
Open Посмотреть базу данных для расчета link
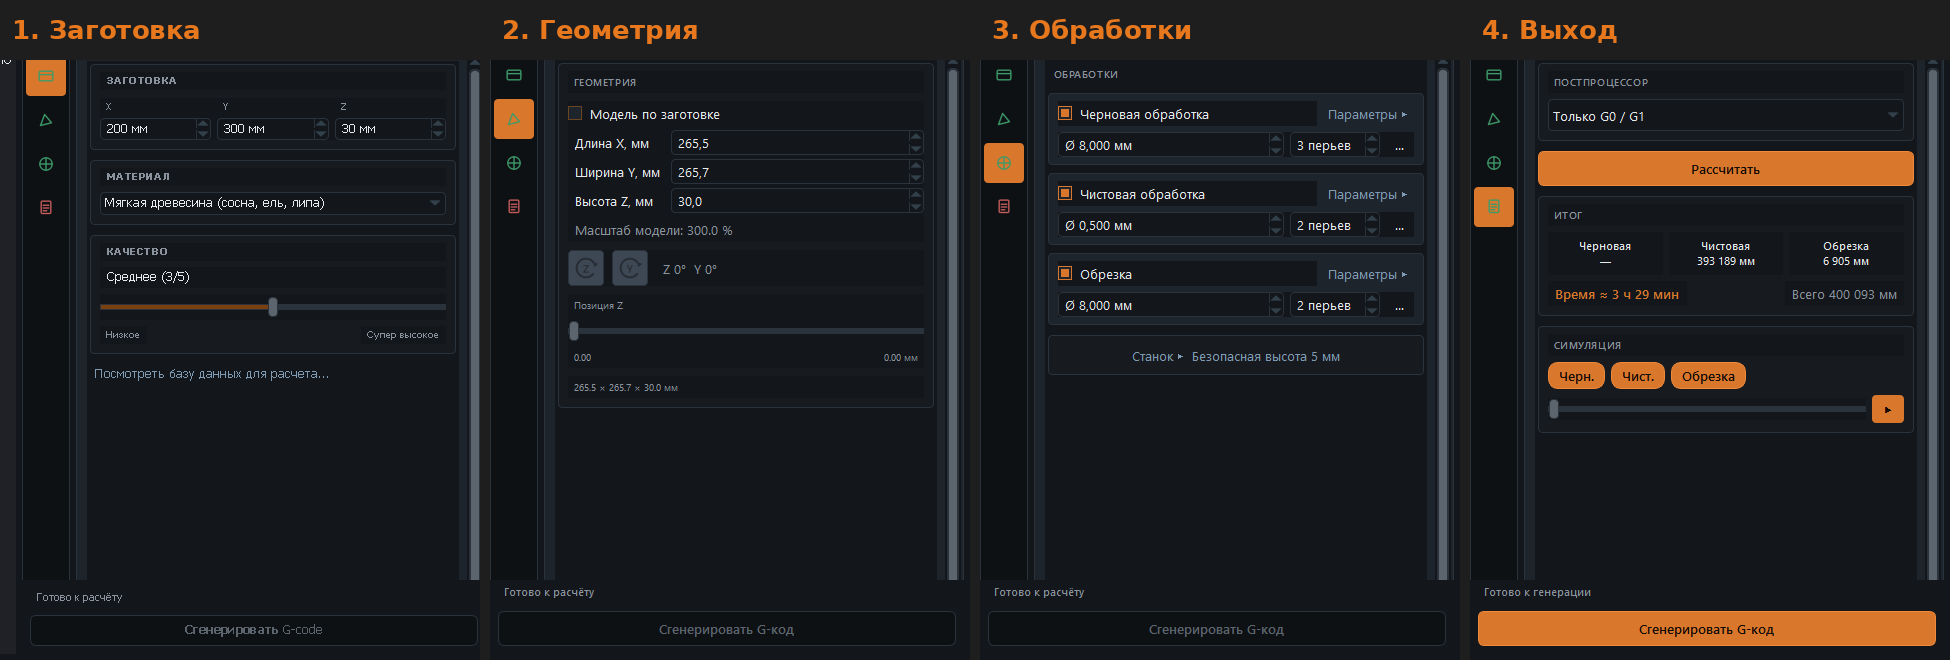point(211,374)
